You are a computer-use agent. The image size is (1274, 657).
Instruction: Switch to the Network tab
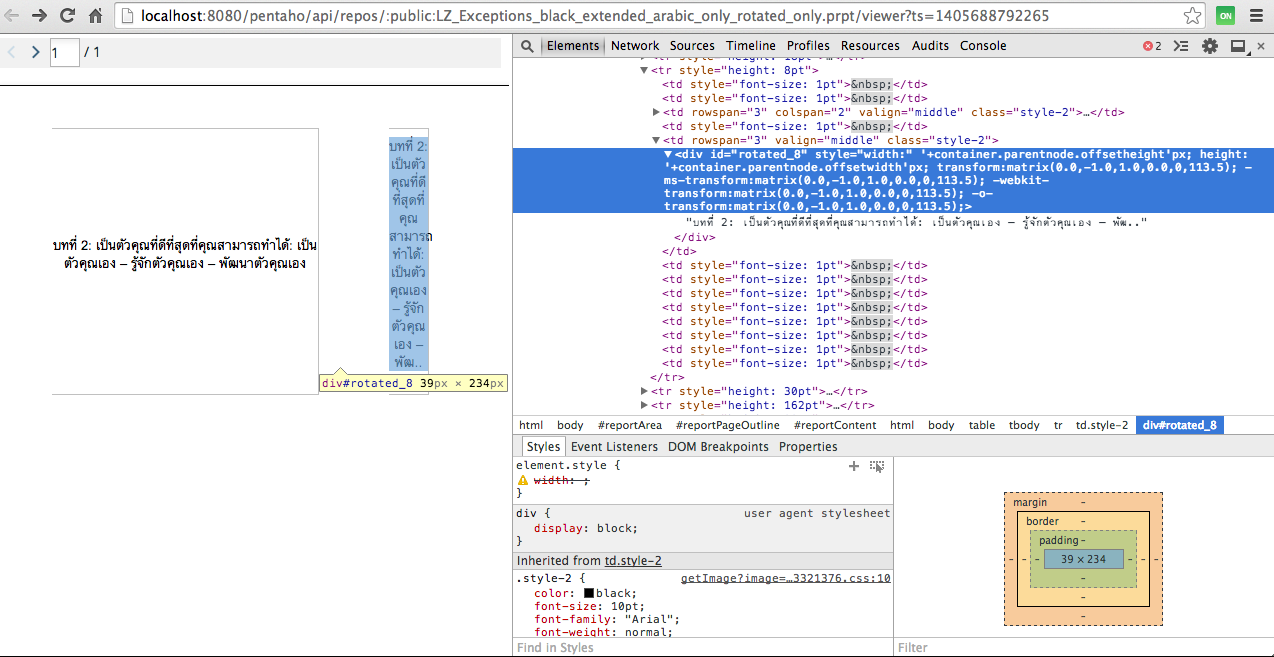tap(635, 46)
